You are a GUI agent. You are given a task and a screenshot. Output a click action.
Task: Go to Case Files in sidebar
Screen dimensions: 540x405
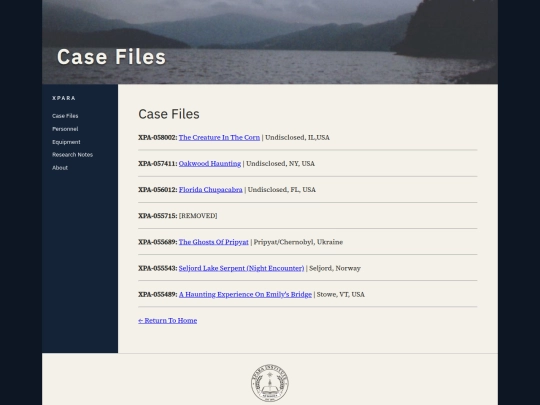[x=65, y=116]
